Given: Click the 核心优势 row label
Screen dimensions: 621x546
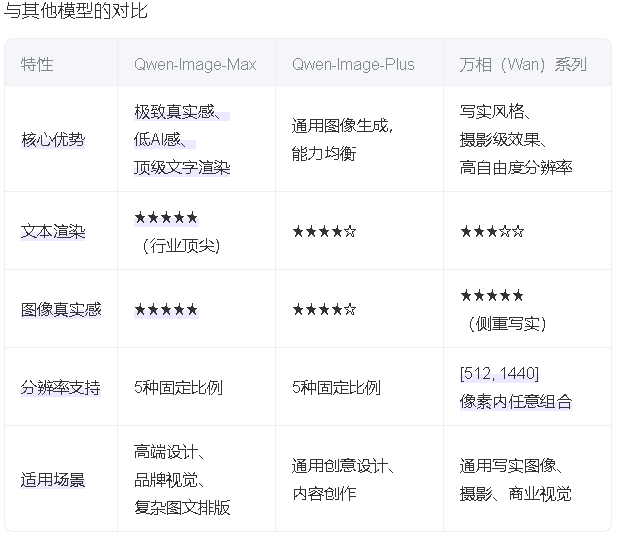Looking at the screenshot, I should pos(53,139).
